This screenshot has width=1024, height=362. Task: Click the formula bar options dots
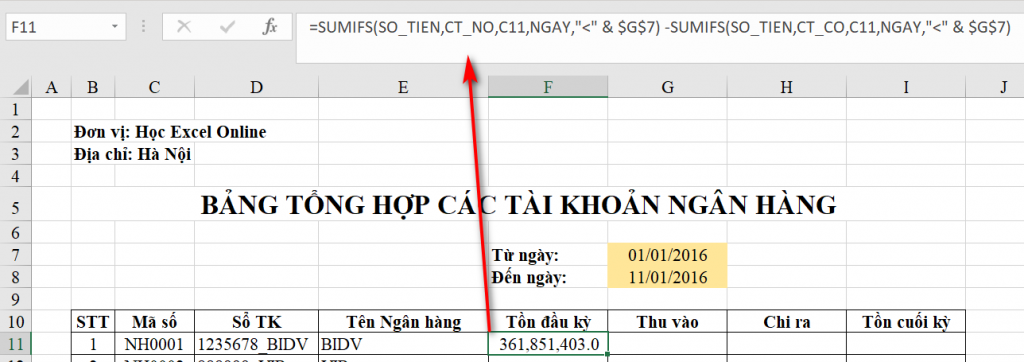[144, 27]
